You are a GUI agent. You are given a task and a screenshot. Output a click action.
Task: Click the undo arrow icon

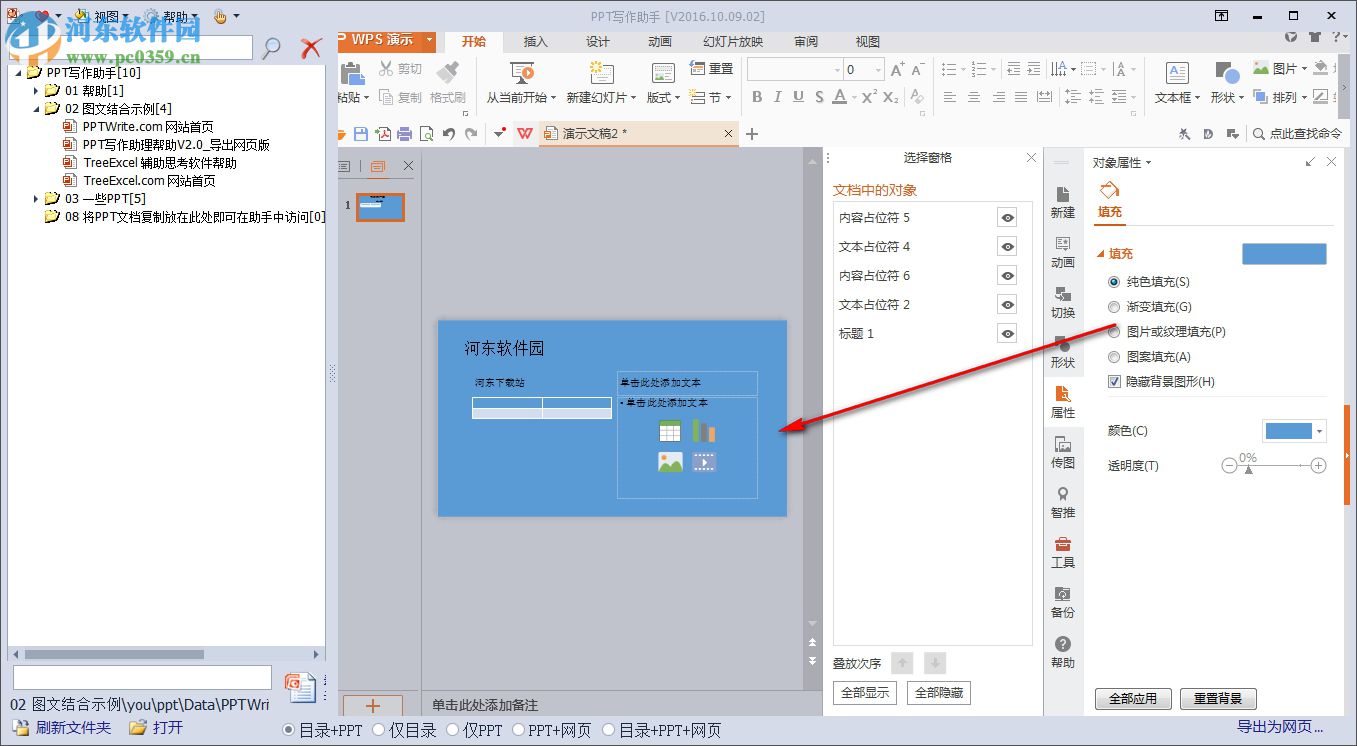point(449,134)
